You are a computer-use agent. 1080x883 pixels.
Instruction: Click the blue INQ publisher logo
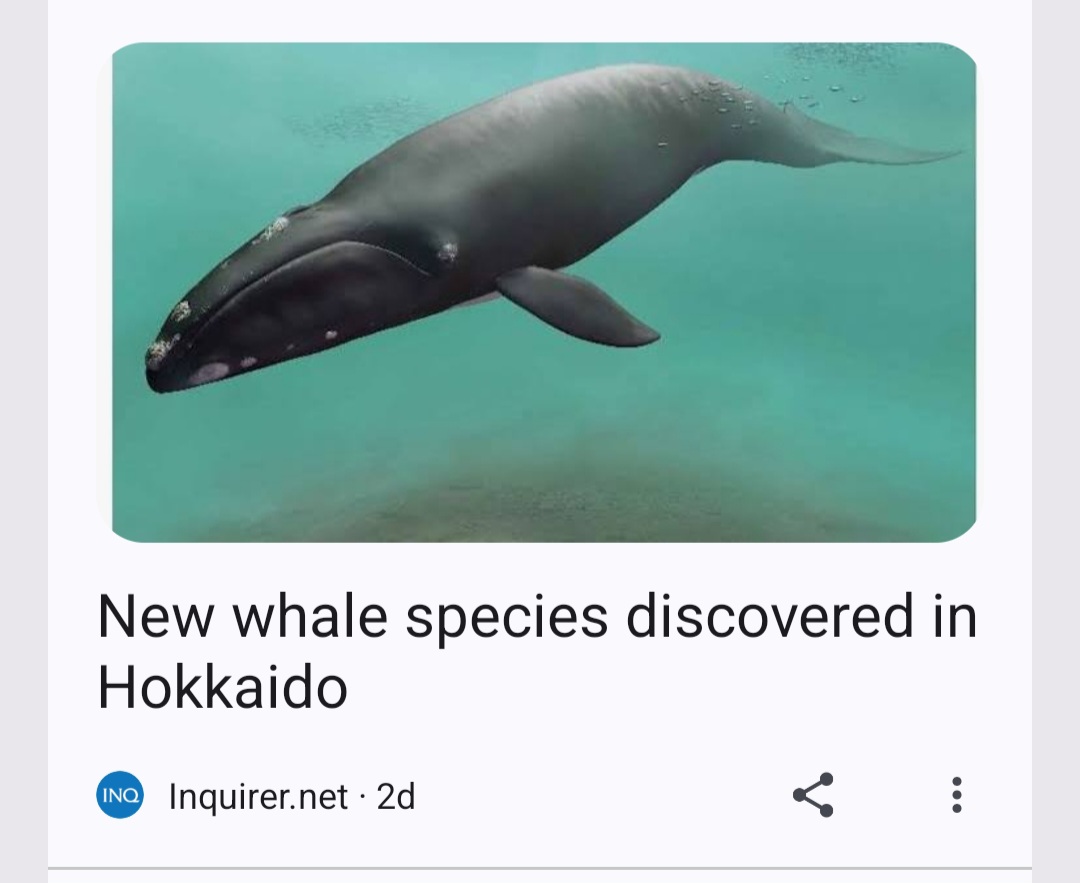pos(120,795)
